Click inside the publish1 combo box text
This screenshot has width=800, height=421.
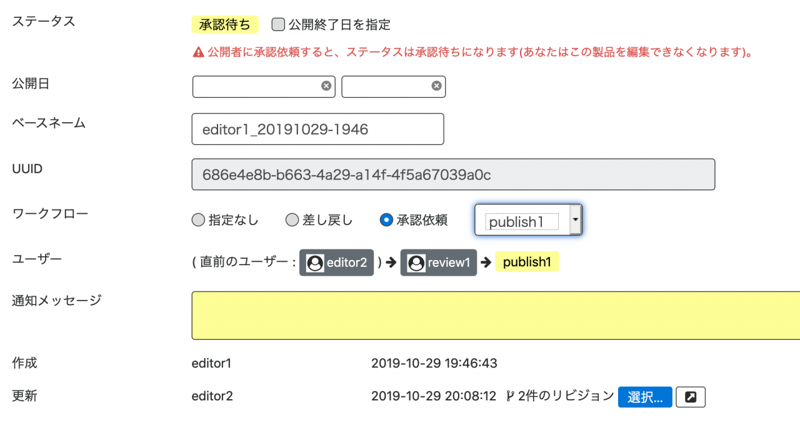click(x=521, y=221)
